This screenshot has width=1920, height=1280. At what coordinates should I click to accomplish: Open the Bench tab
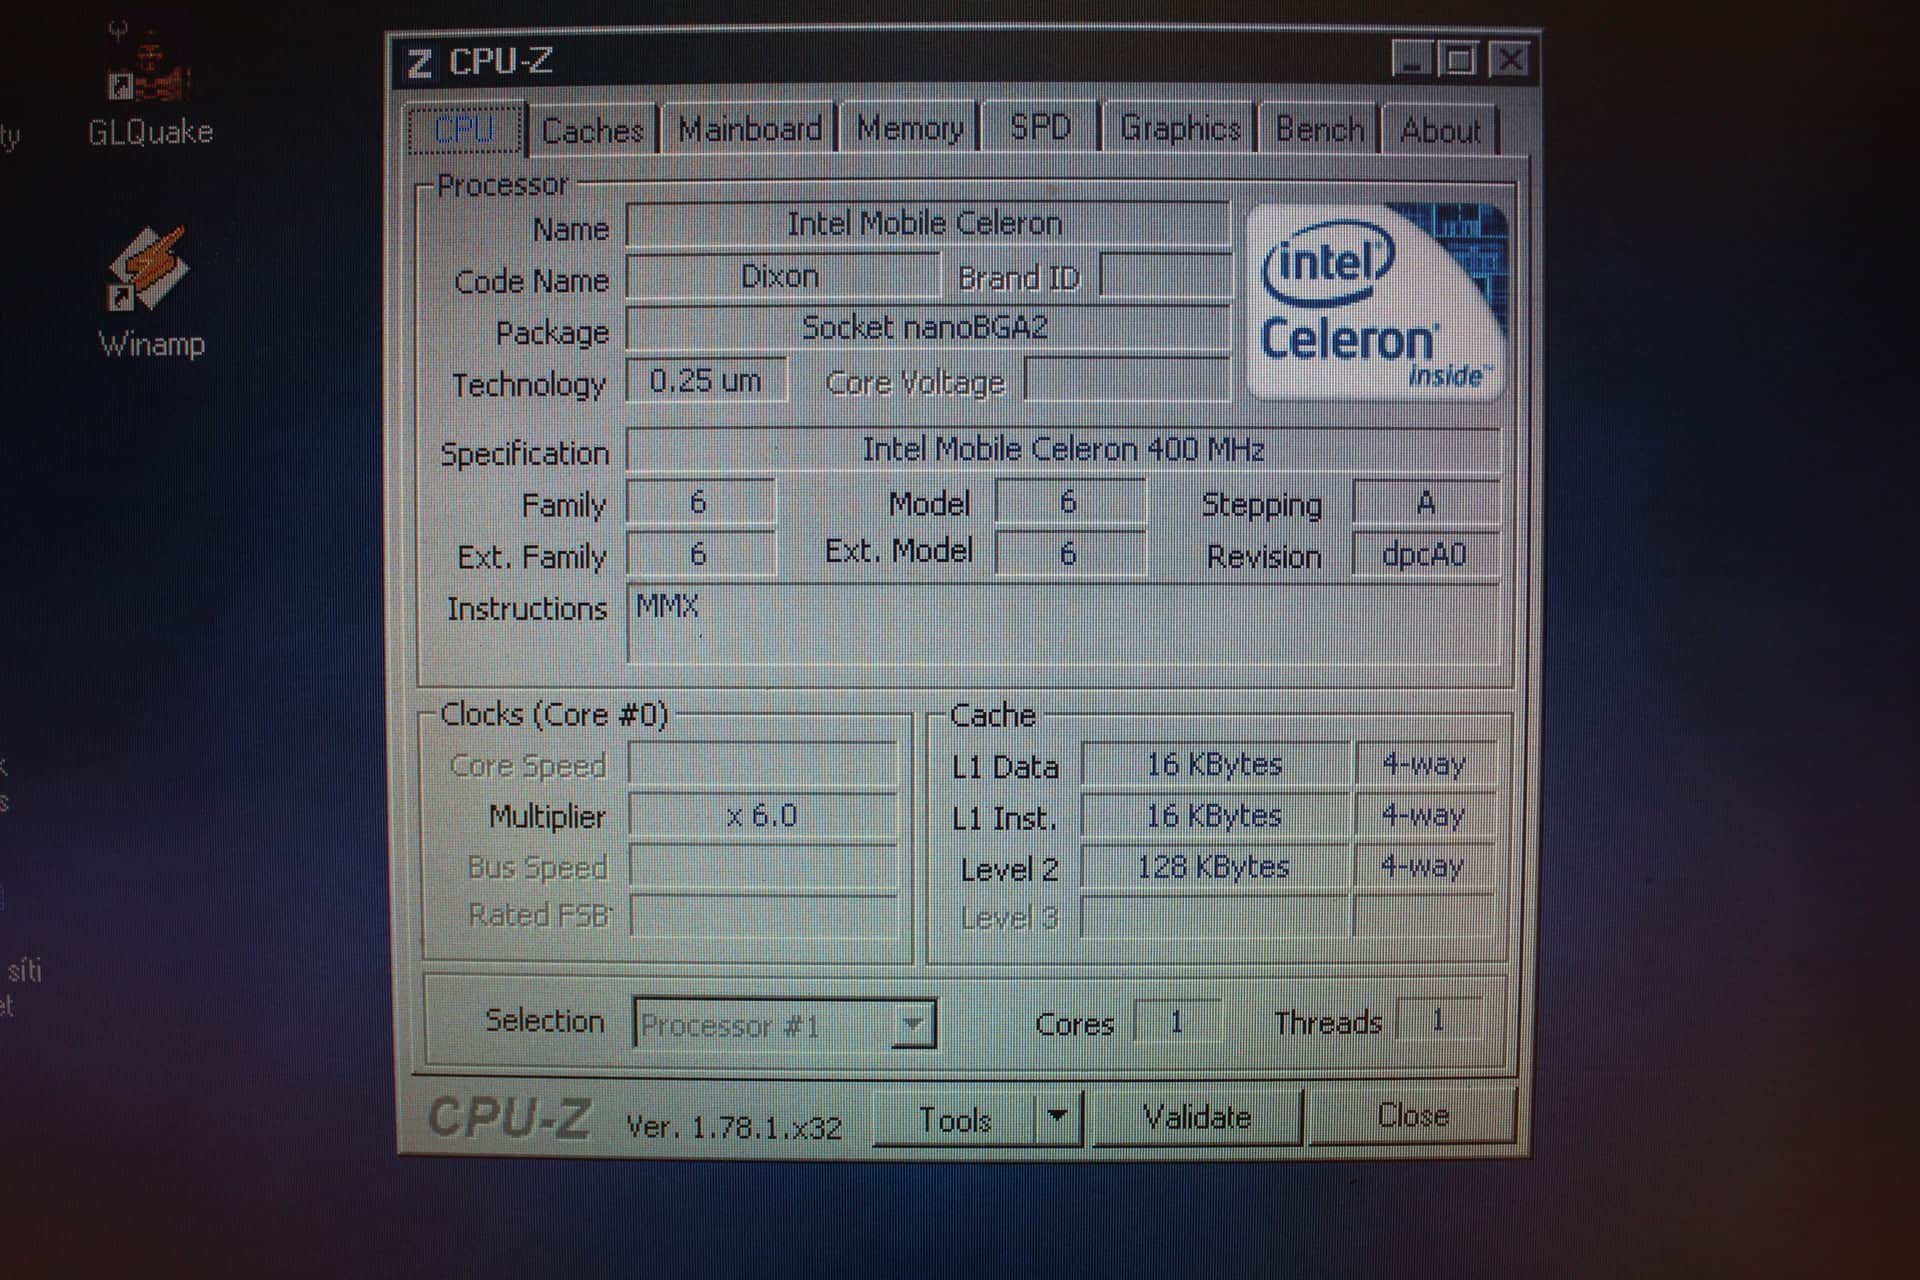click(x=1319, y=129)
